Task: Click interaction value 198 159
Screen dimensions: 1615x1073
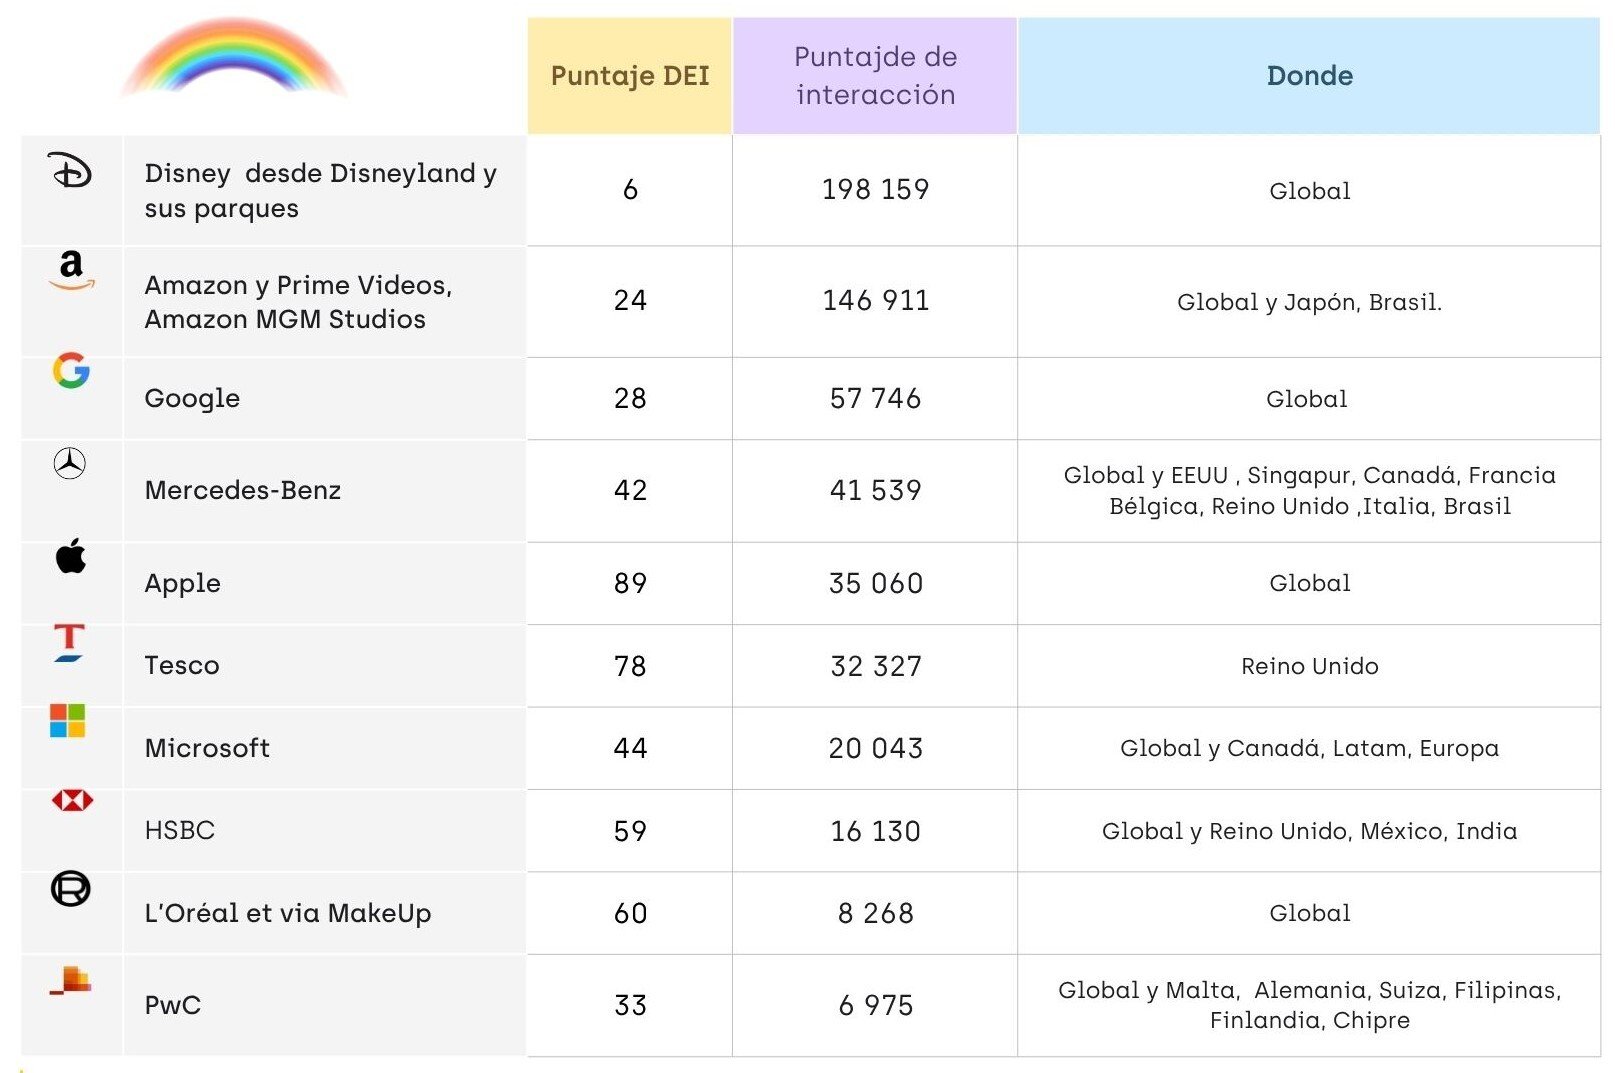Action: [x=875, y=189]
